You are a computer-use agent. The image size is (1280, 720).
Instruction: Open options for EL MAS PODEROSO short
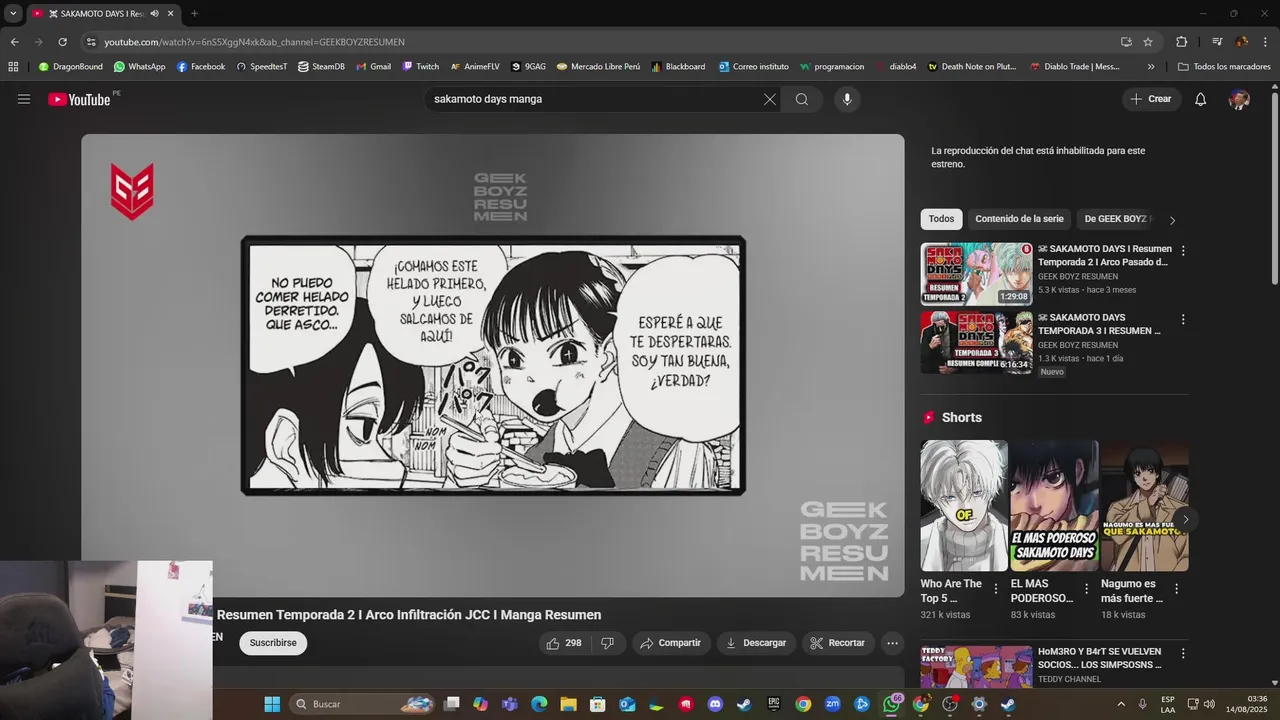tap(1086, 589)
